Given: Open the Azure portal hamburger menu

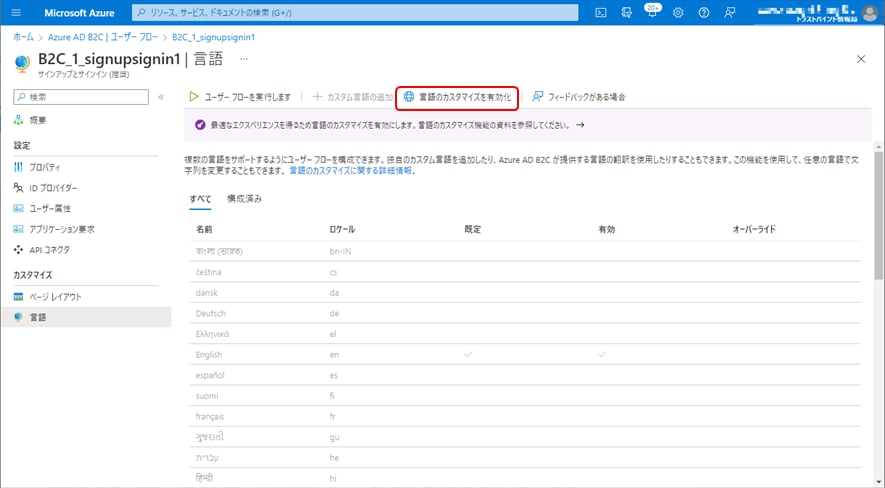Looking at the screenshot, I should point(16,12).
